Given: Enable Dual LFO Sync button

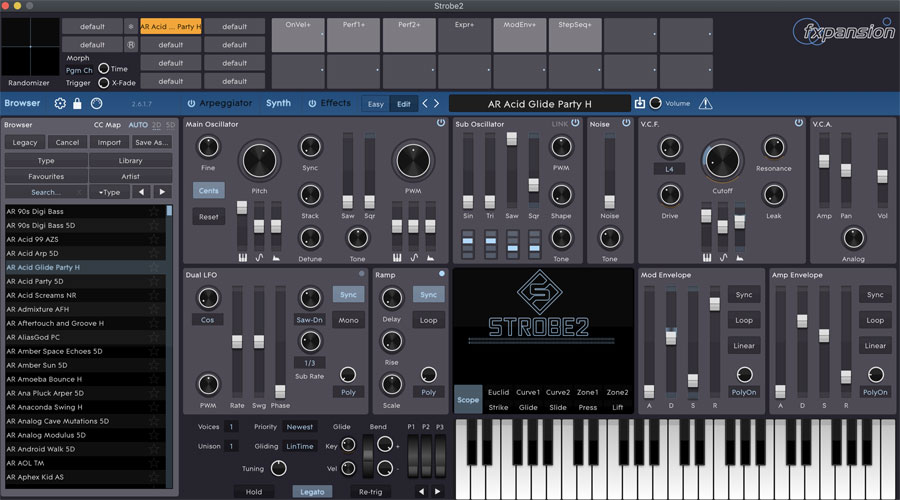Looking at the screenshot, I should 348,294.
